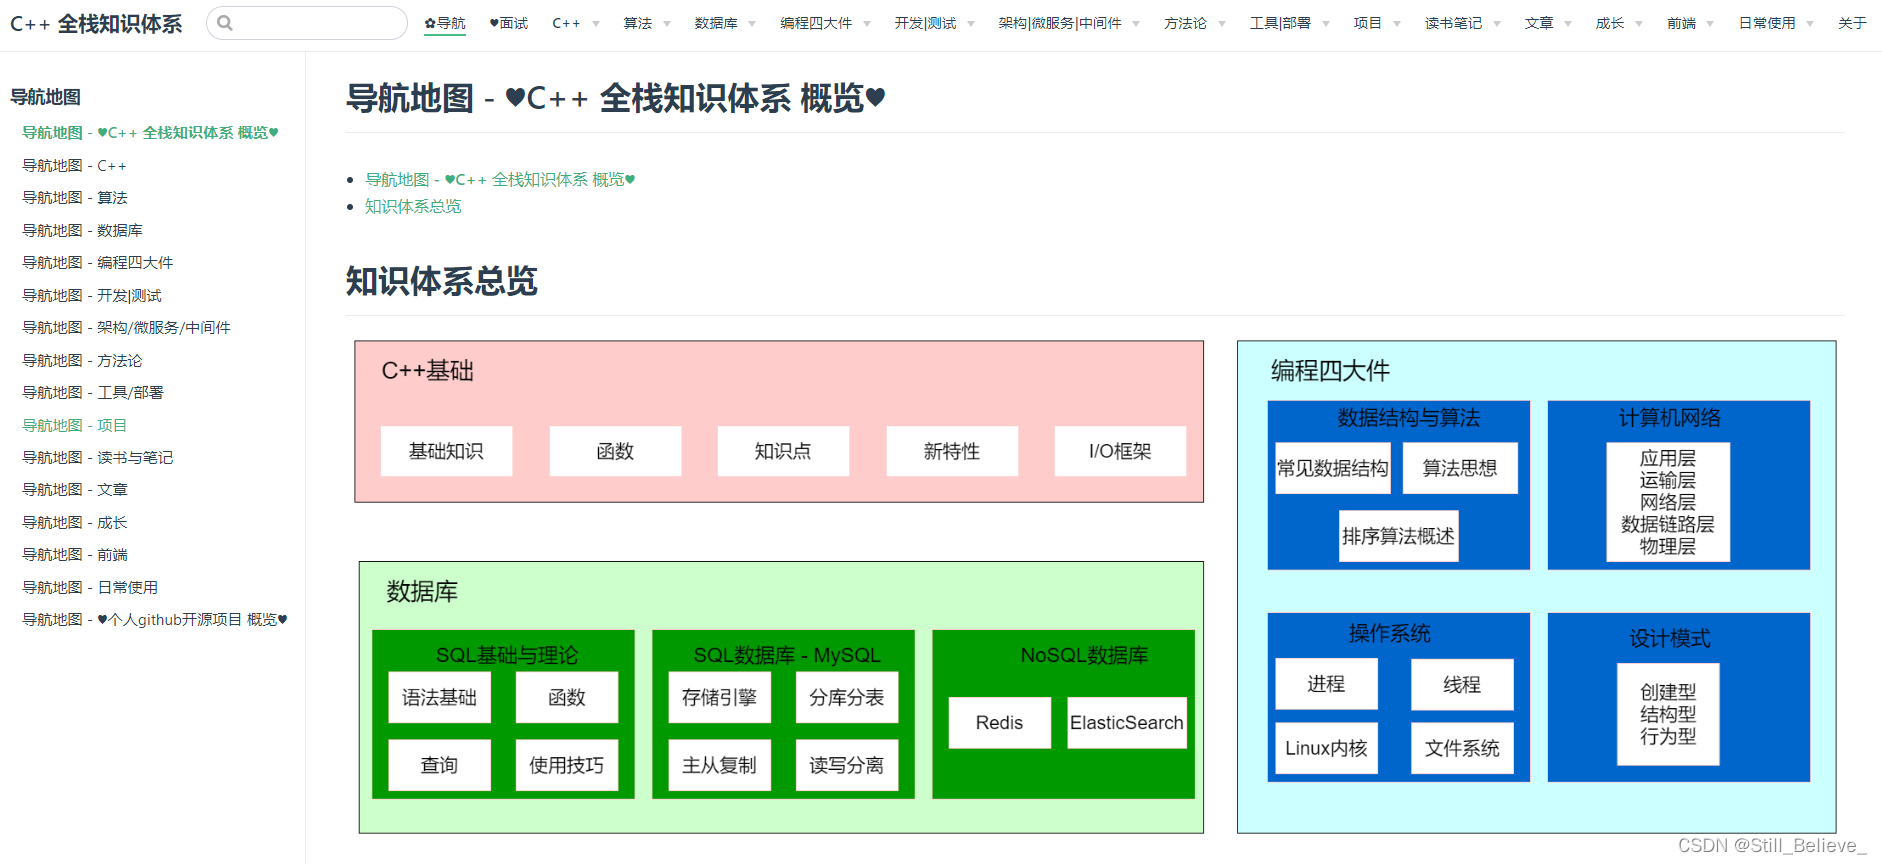Open sidebar item 导航地图 - 工具/部署
Viewport: 1882px width, 864px height.
[x=93, y=393]
